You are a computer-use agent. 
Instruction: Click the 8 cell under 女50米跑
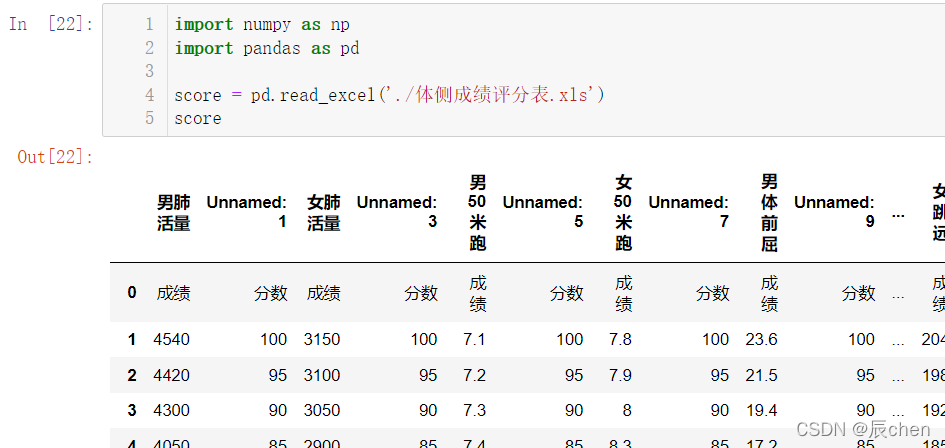[x=627, y=411]
